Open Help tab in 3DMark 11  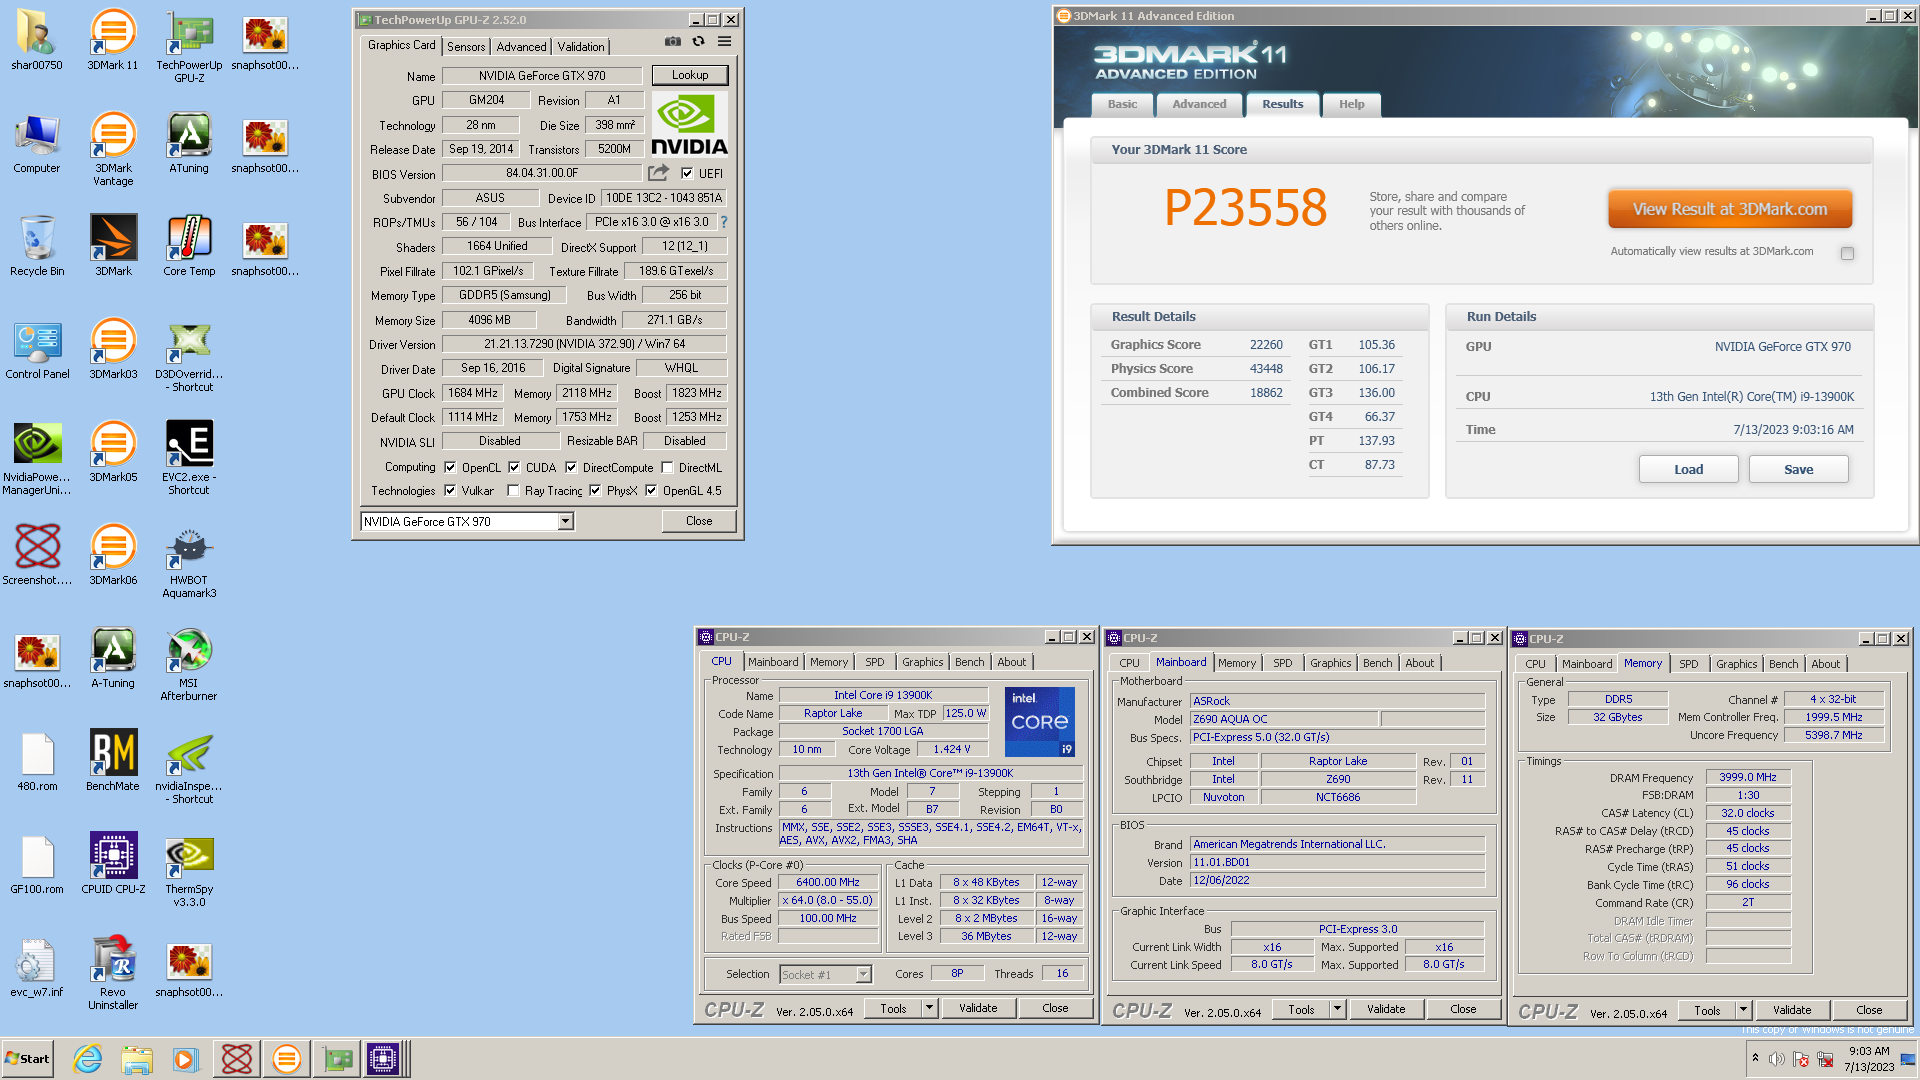pyautogui.click(x=1351, y=104)
